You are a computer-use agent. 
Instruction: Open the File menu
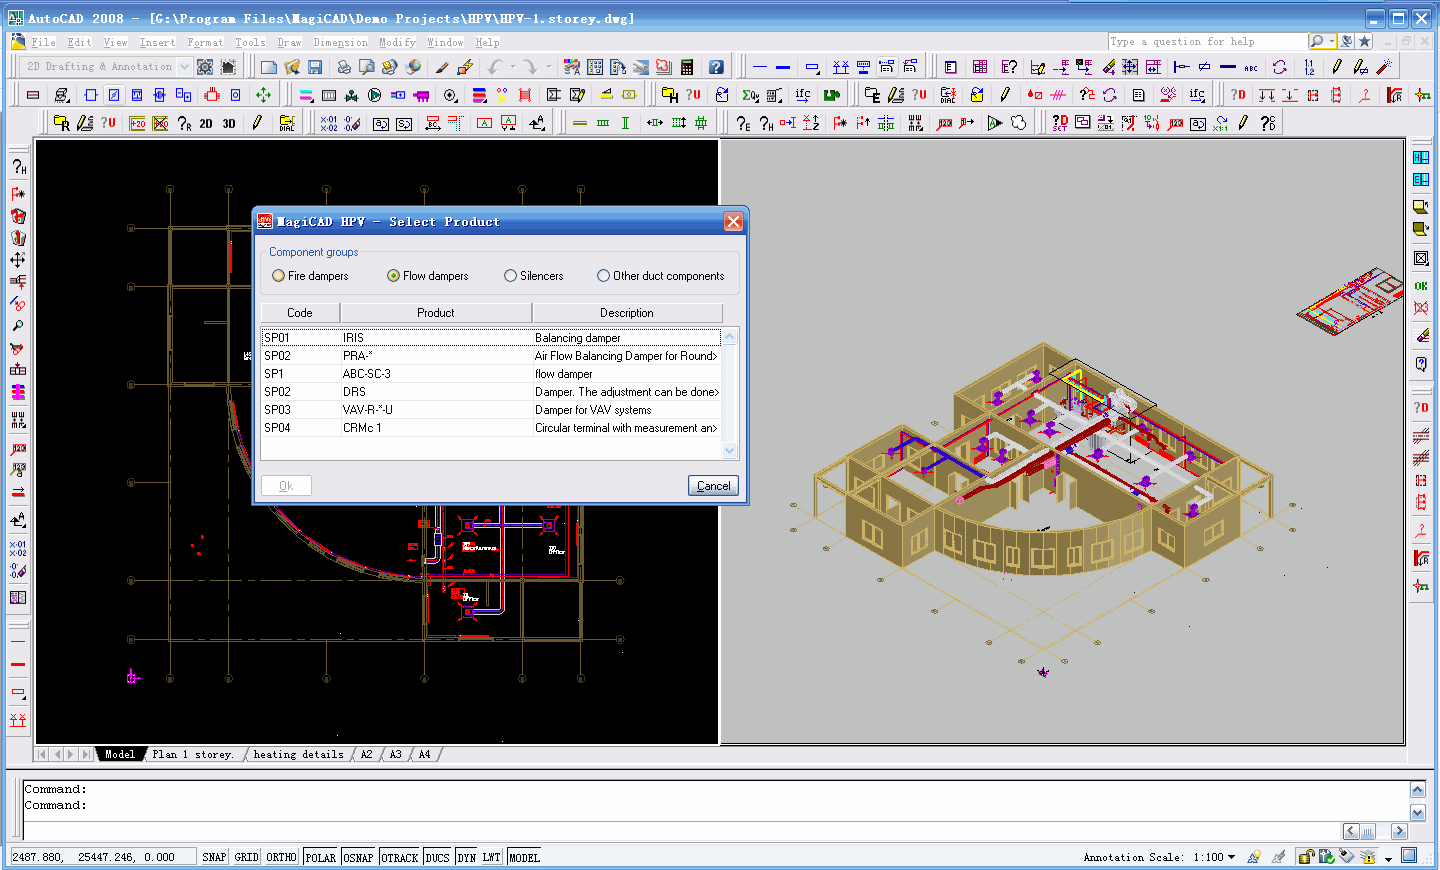coord(43,42)
